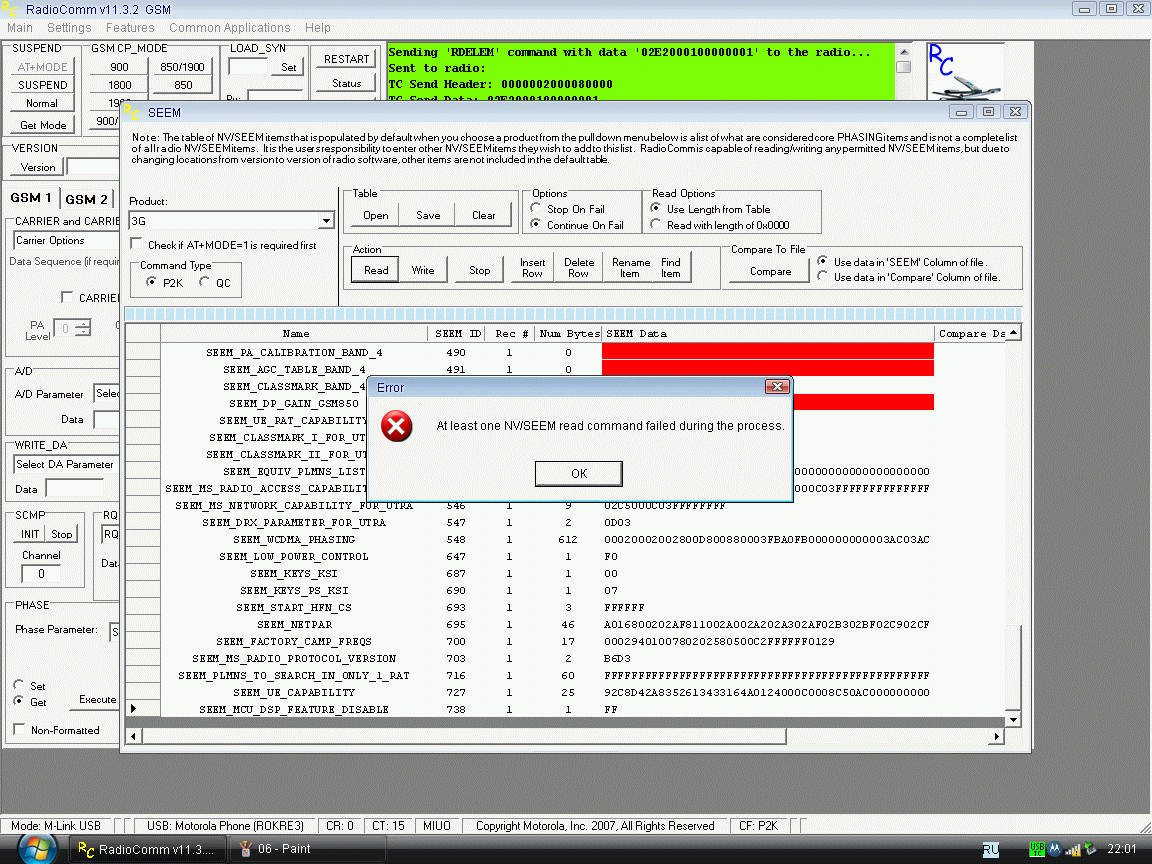The height and width of the screenshot is (864, 1152).
Task: Select Use data in 'SEEM' Column
Action: click(822, 261)
